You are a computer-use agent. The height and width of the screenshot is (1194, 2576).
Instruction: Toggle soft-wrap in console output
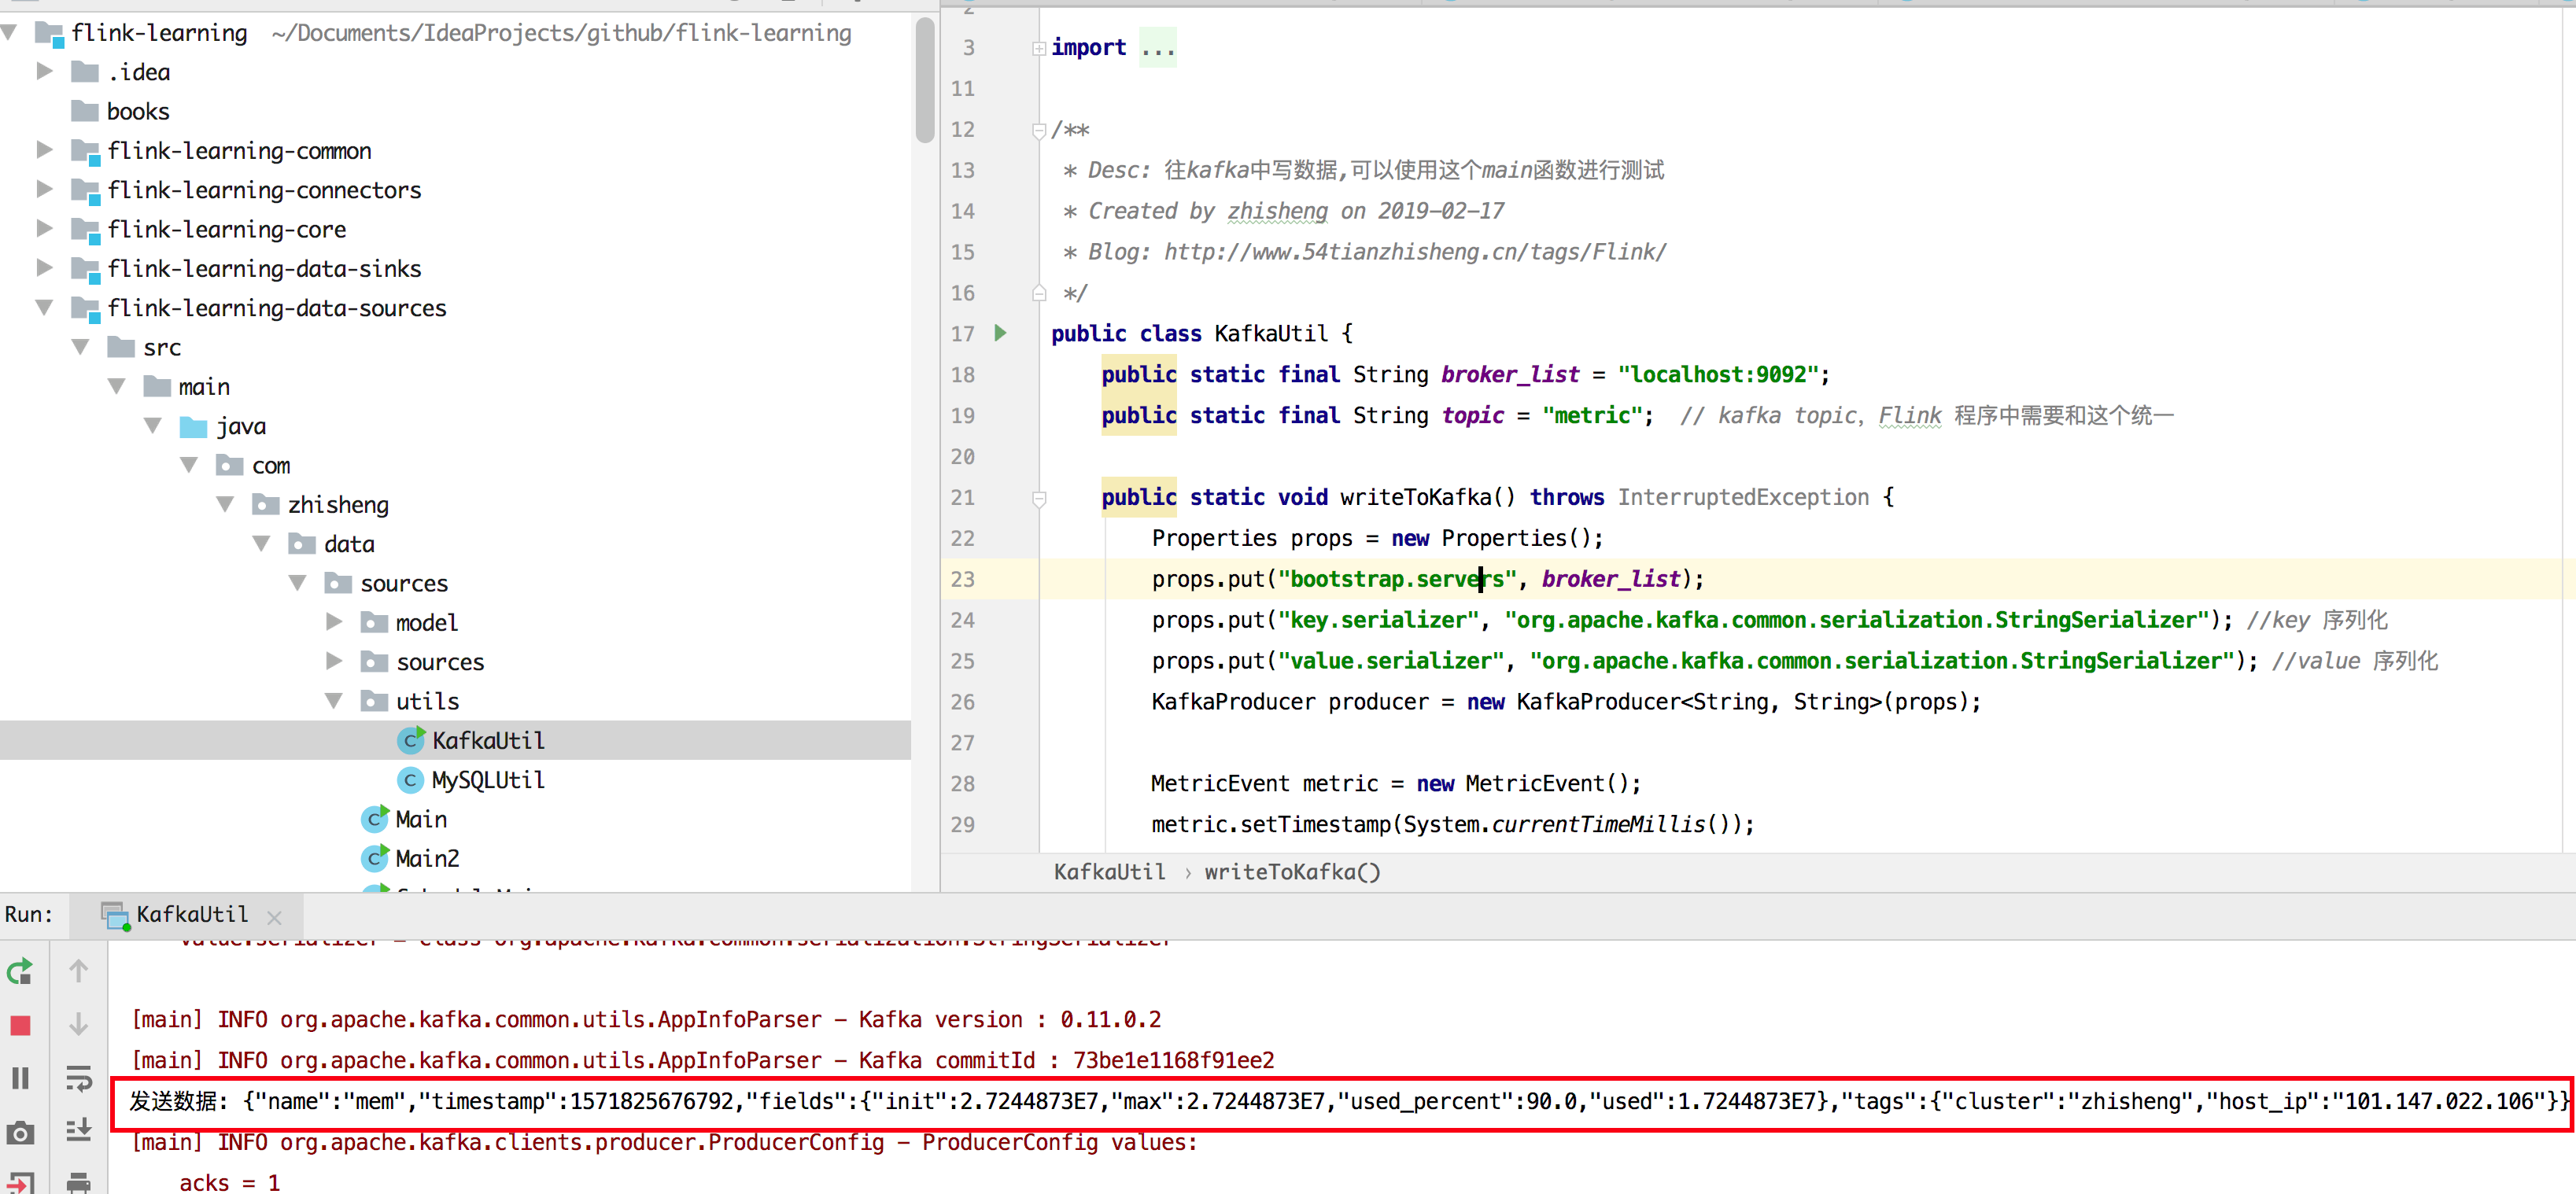point(78,1078)
